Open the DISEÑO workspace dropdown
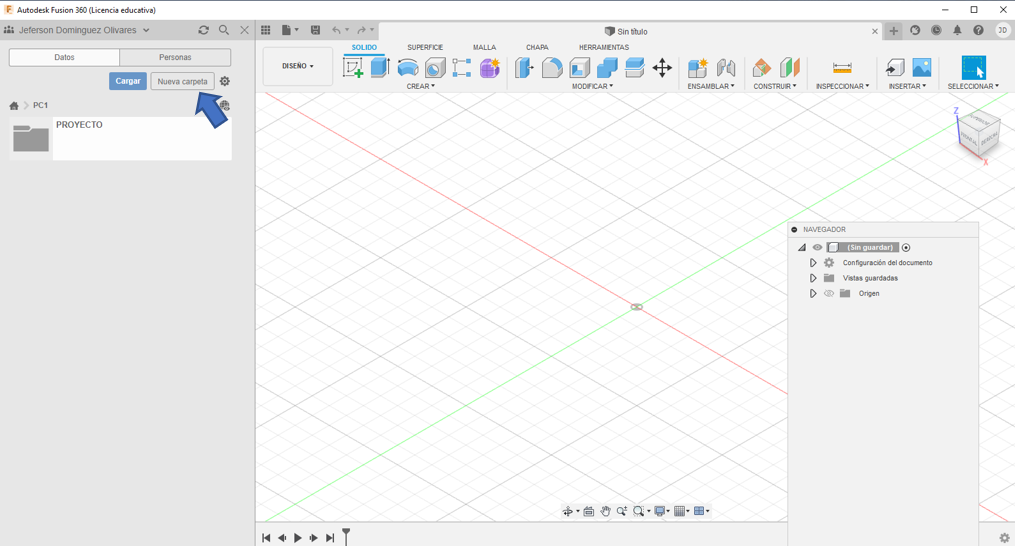Viewport: 1015px width, 546px height. point(298,66)
